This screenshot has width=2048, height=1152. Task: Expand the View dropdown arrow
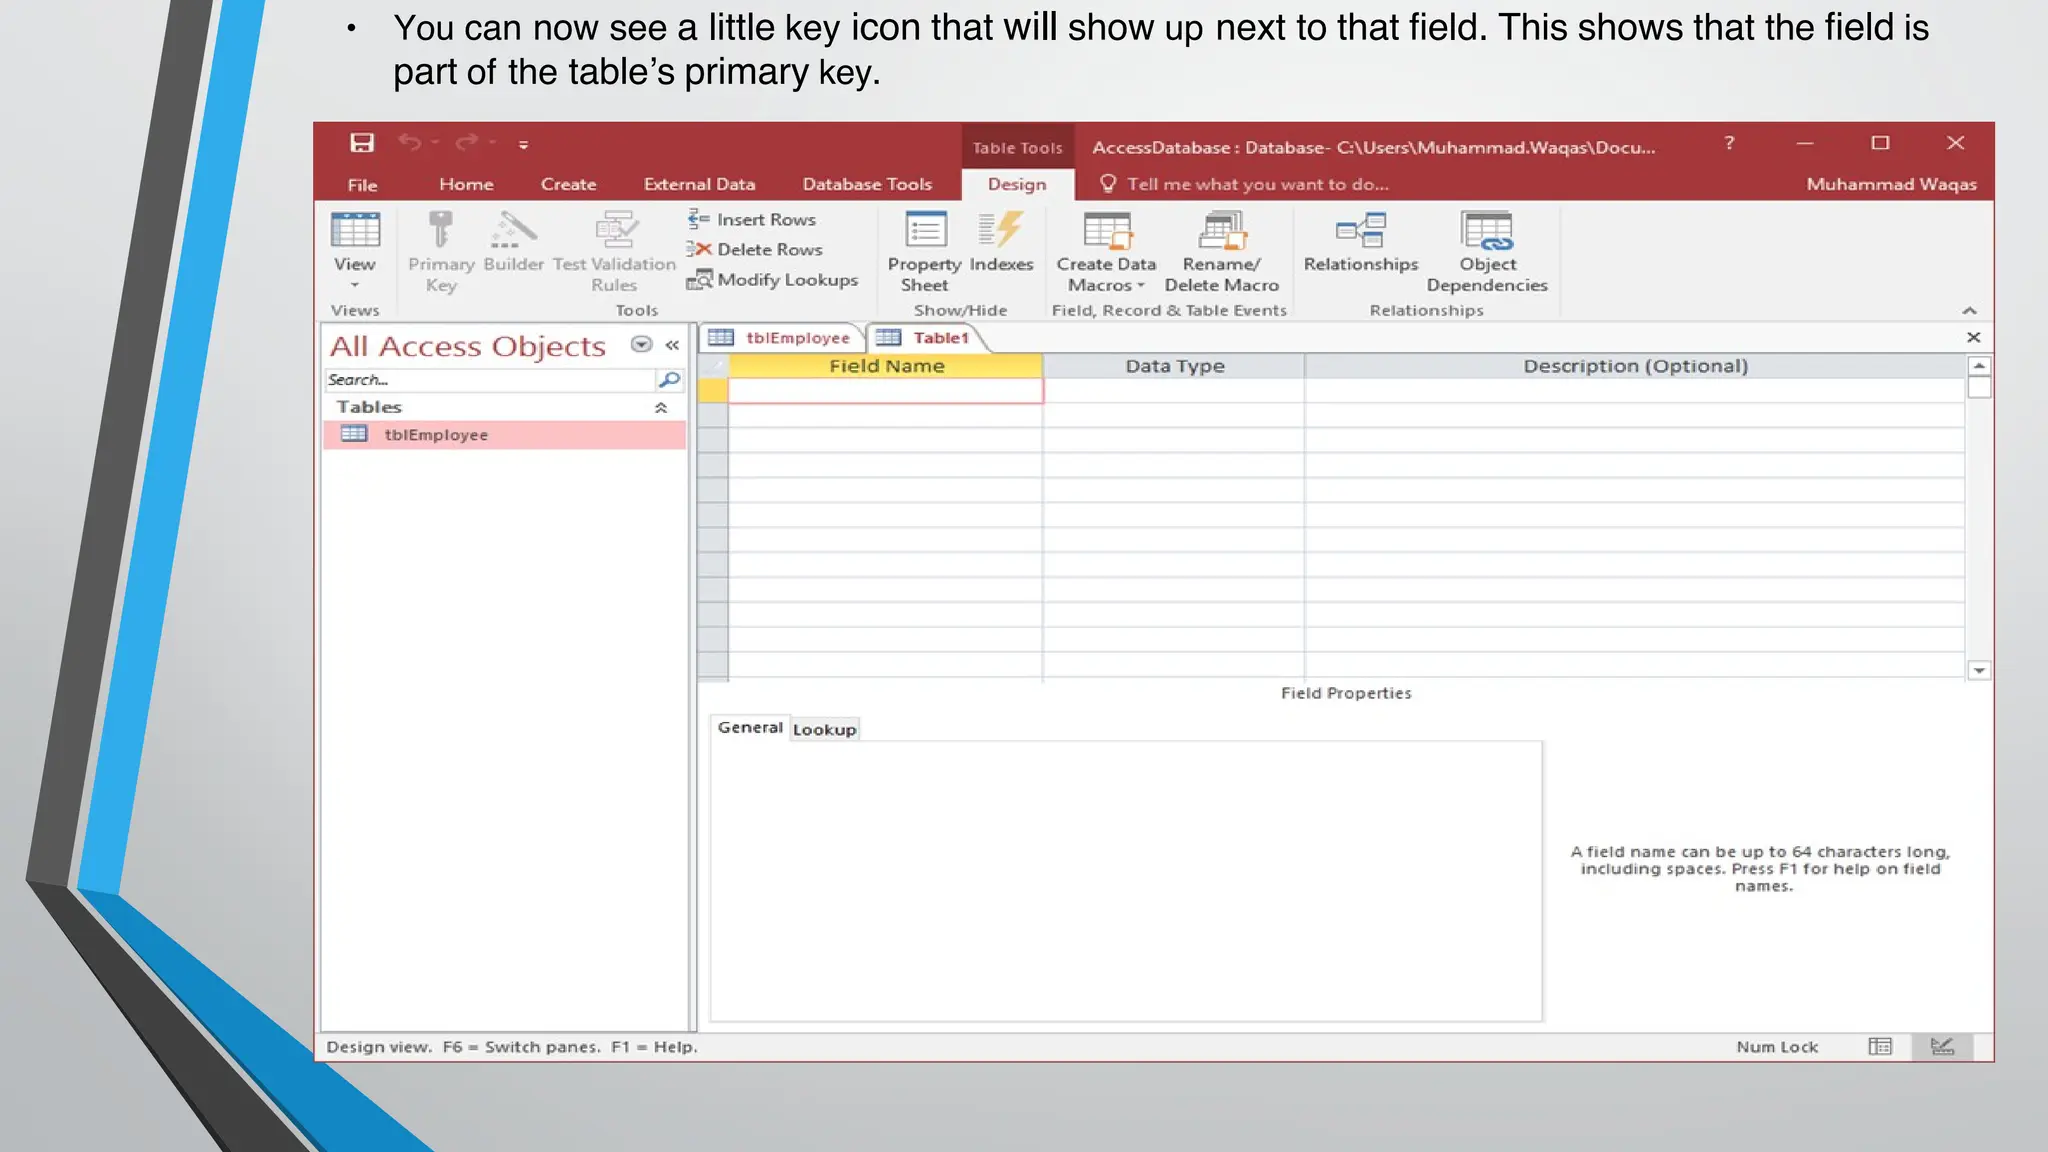click(x=354, y=285)
